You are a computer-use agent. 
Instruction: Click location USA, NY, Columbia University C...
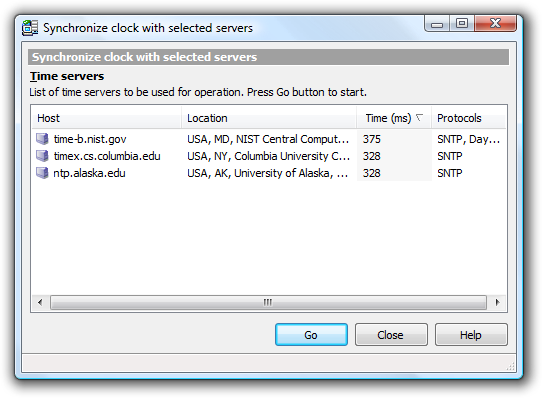tap(268, 156)
